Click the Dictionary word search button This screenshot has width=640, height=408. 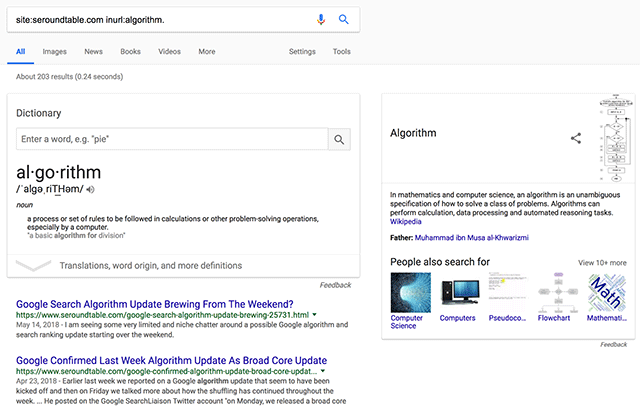339,139
